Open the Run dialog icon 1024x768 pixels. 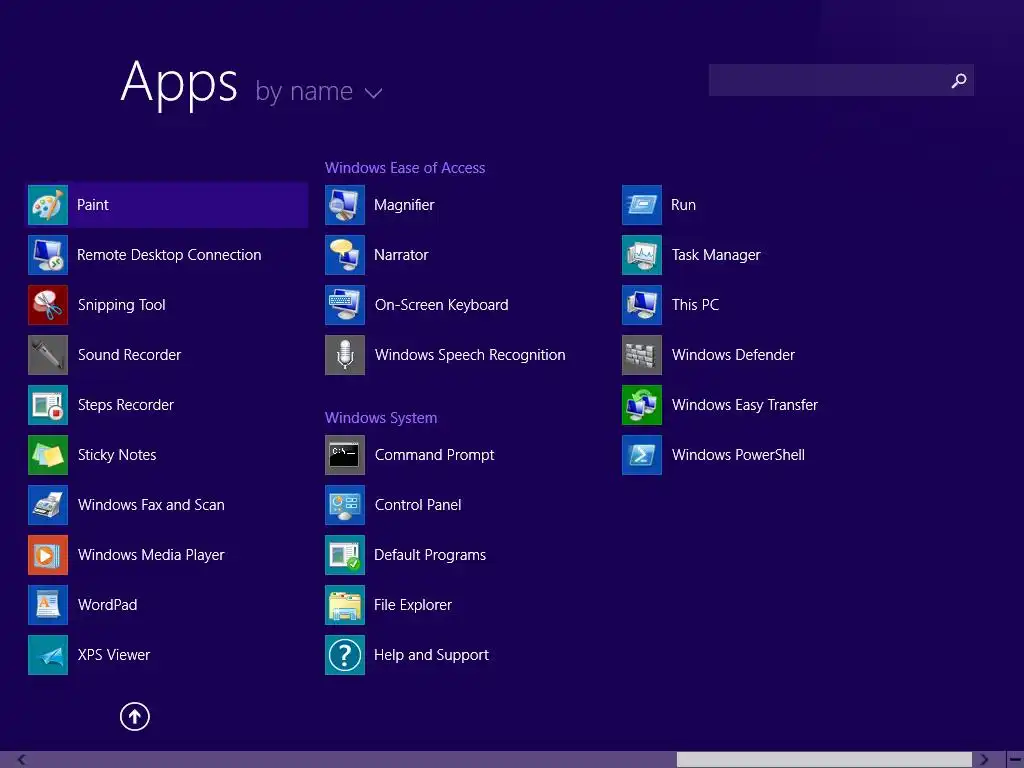point(642,205)
